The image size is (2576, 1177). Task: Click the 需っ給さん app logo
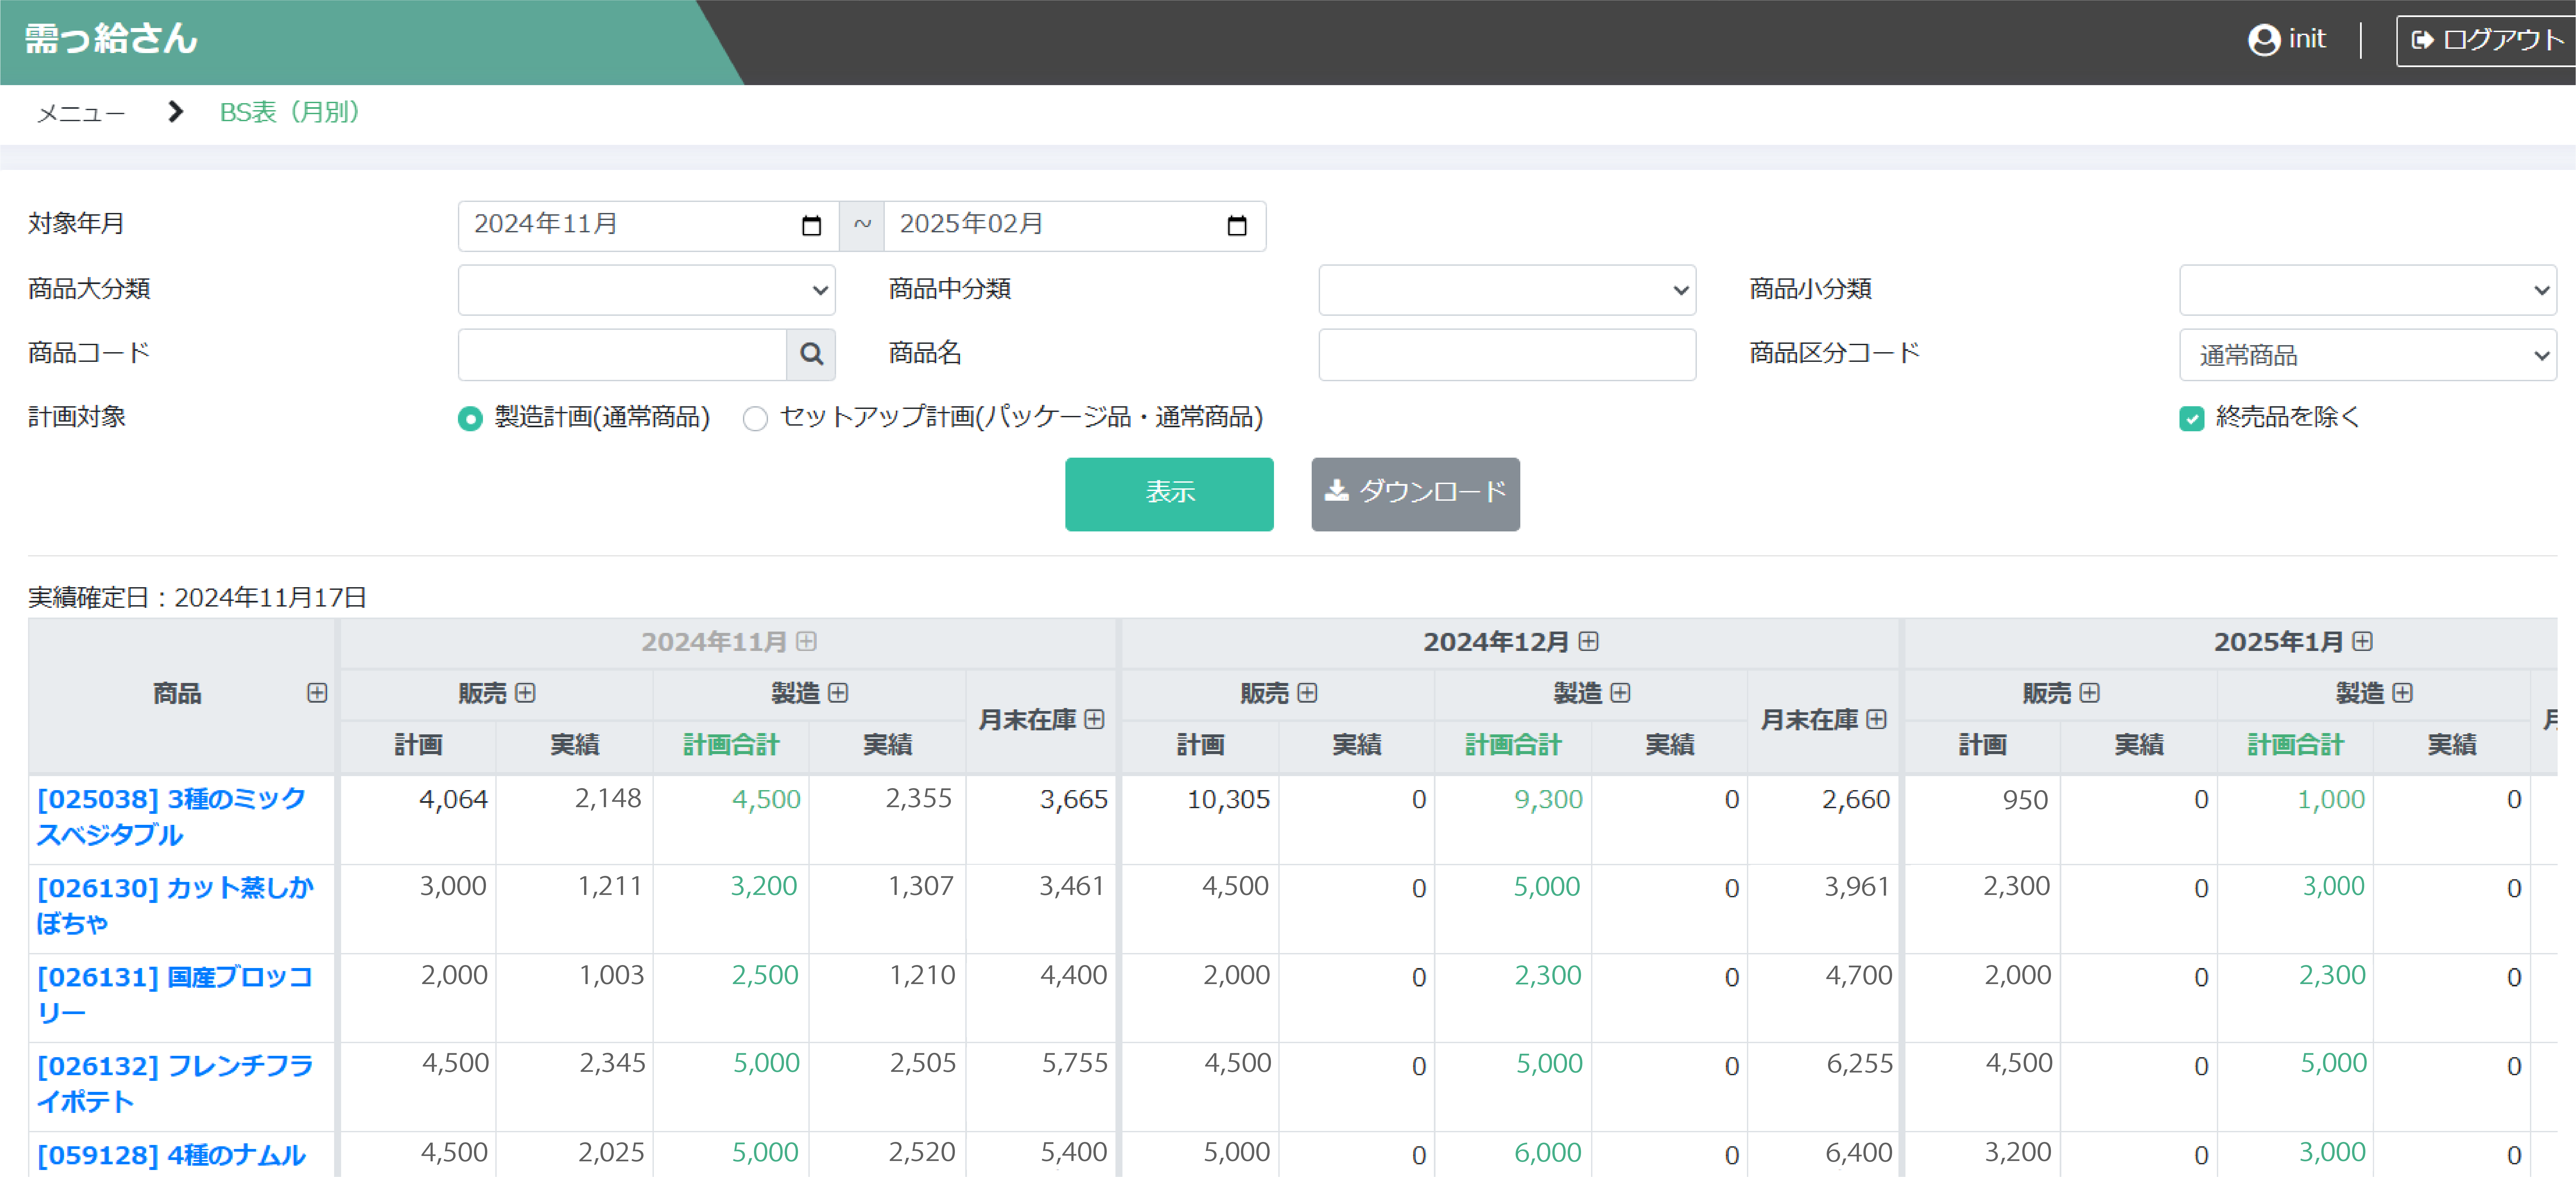point(111,39)
